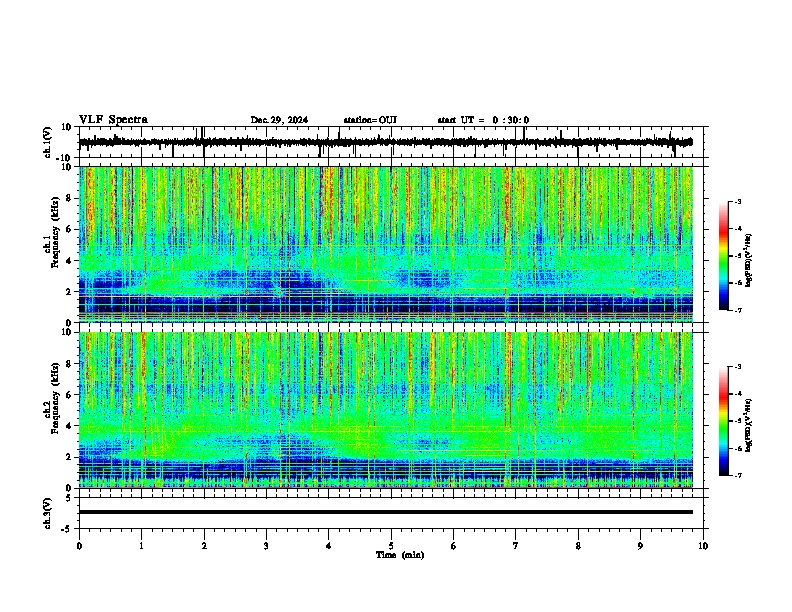
Task: Click the time axis tick label "0"
Action: pos(79,546)
